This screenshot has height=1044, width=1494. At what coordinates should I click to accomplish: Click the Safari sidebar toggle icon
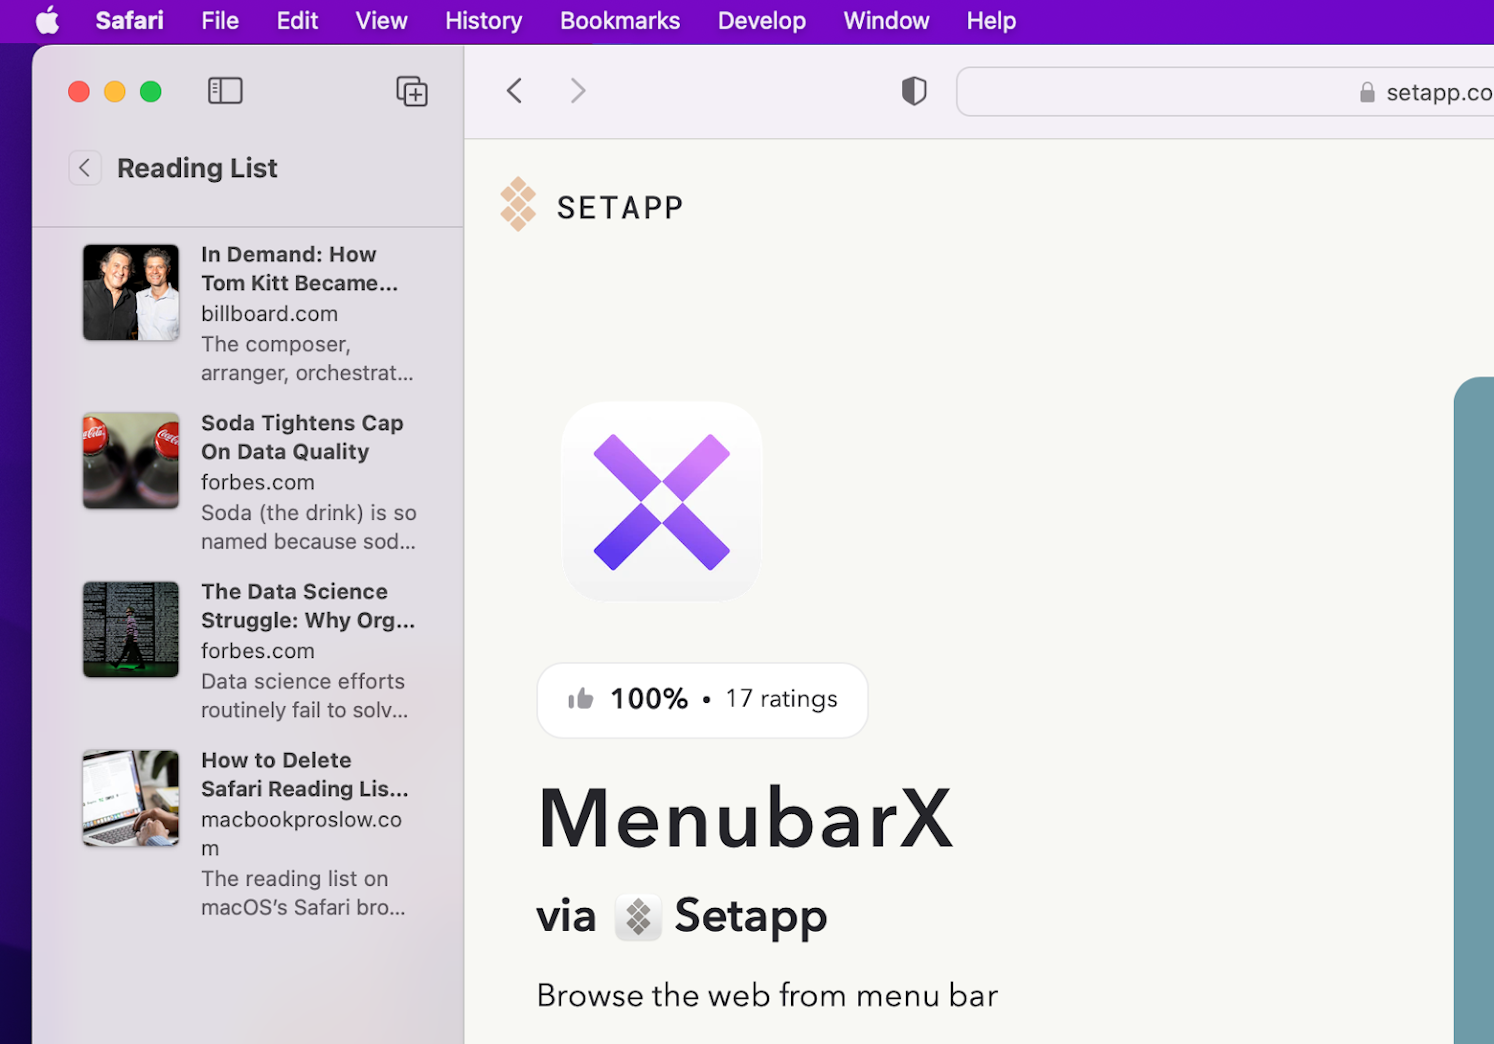tap(224, 90)
